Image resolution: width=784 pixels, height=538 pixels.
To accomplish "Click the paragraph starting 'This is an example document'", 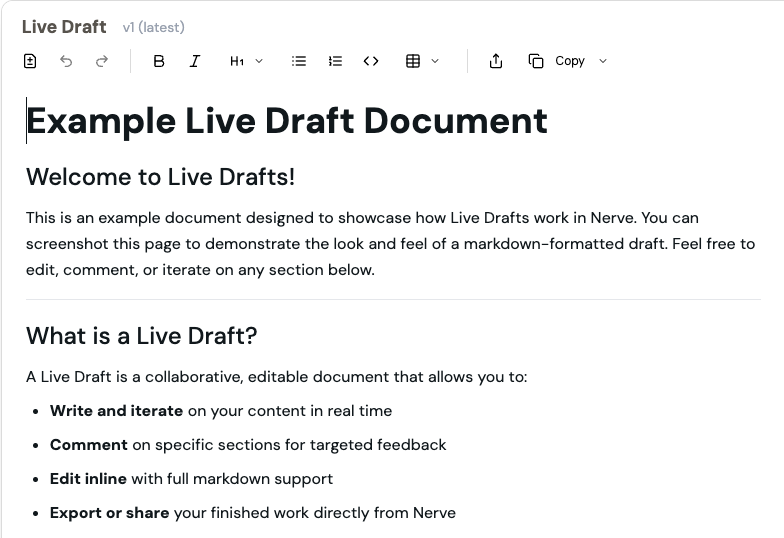I will pyautogui.click(x=390, y=244).
